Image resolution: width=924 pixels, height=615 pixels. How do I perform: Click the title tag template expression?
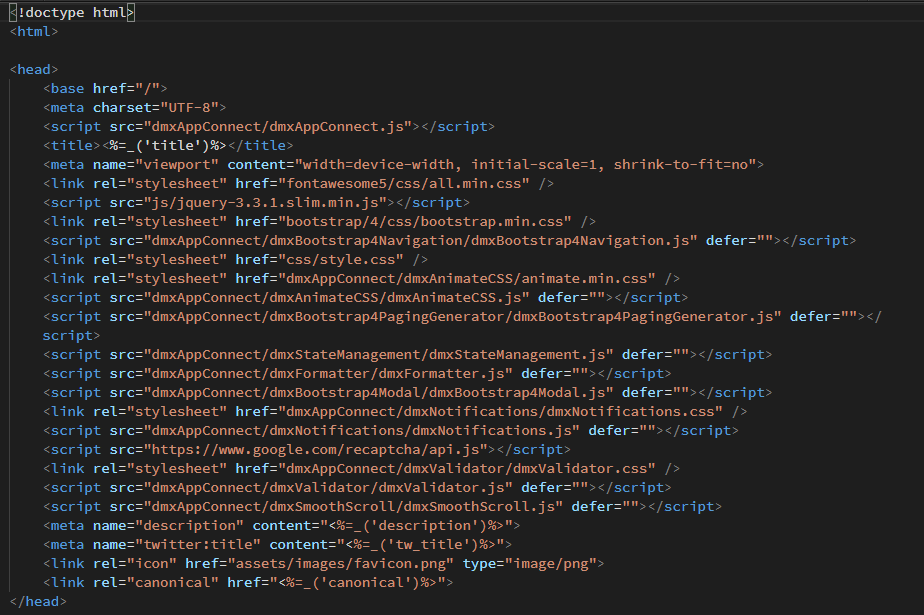click(x=167, y=146)
